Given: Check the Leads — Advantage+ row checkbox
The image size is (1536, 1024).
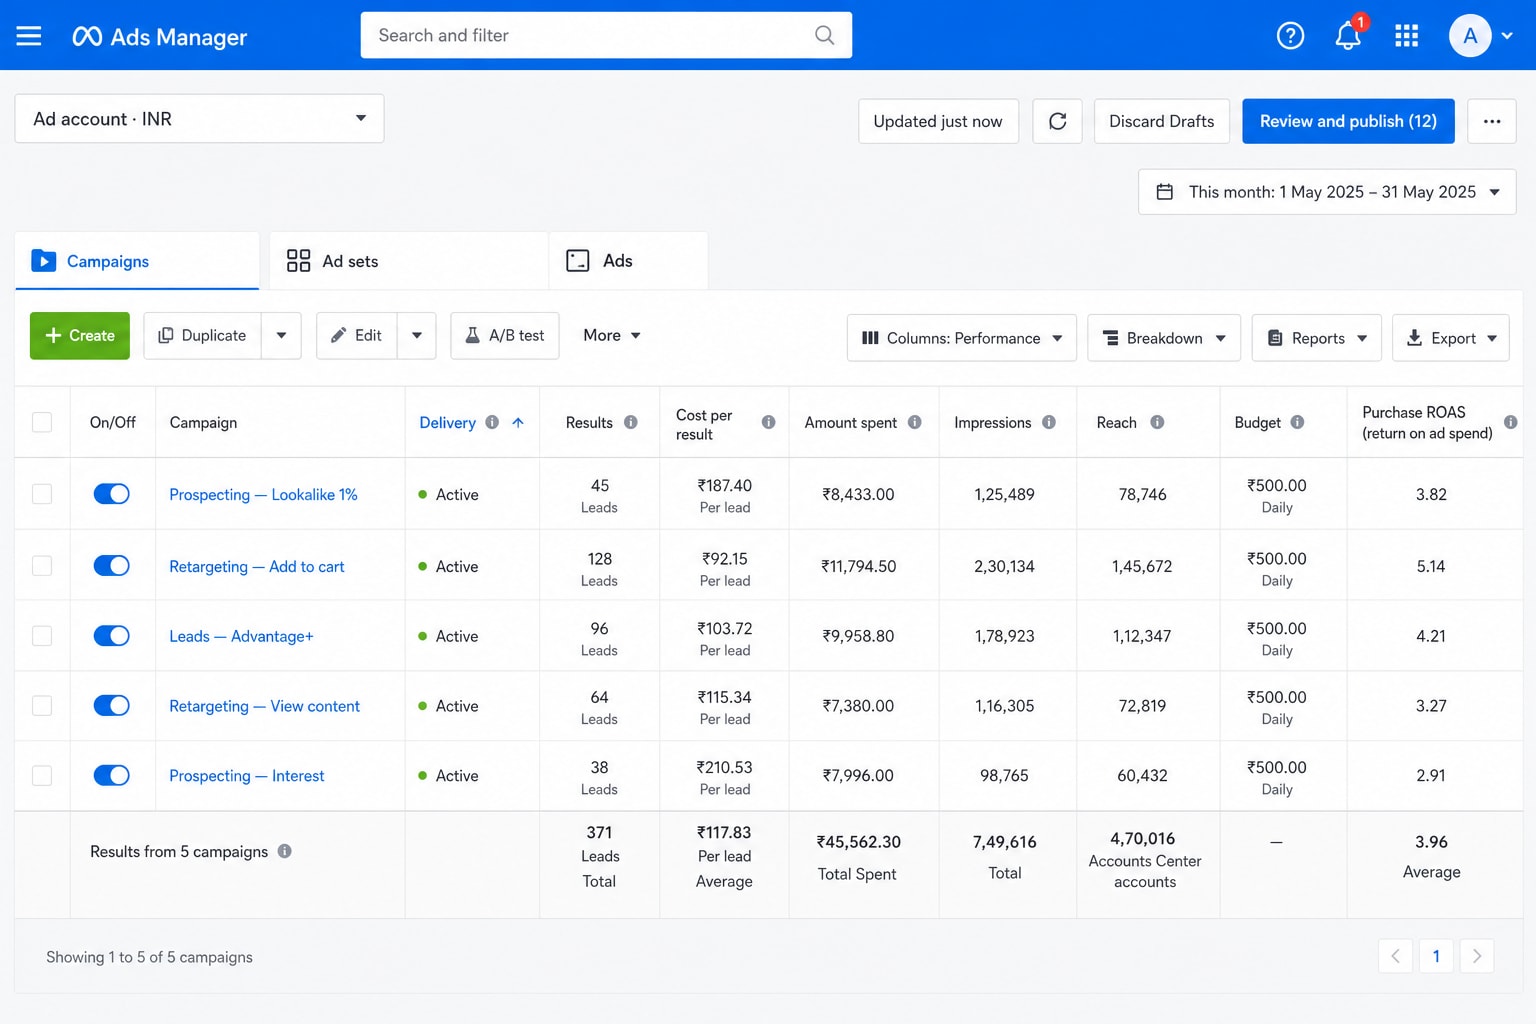Looking at the screenshot, I should (x=42, y=636).
